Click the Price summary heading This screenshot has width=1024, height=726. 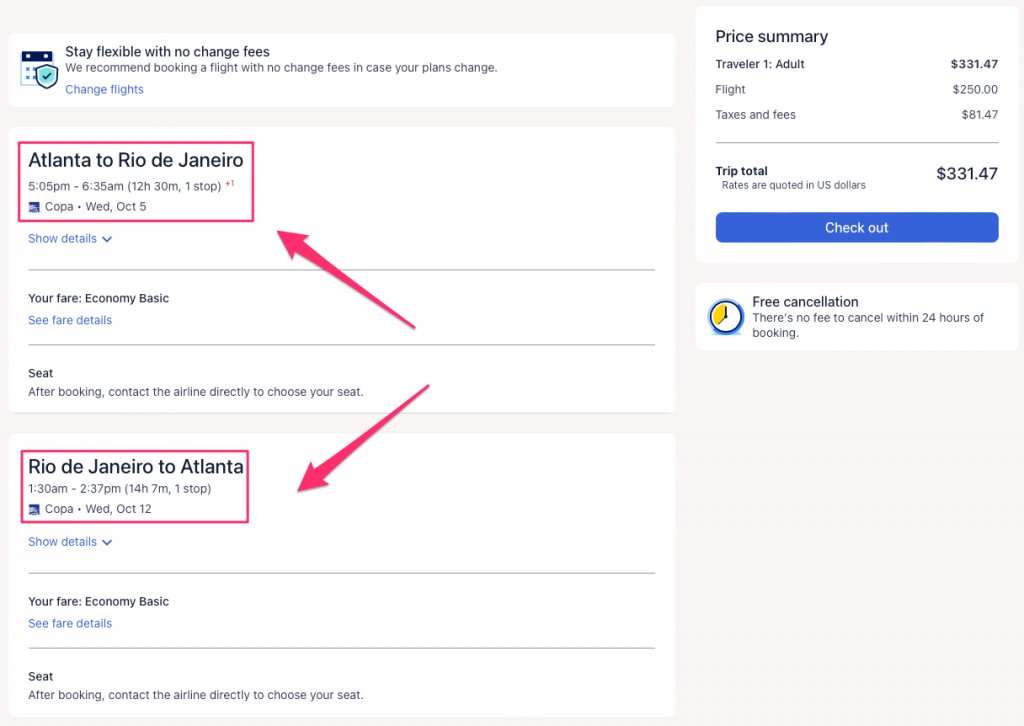(771, 37)
